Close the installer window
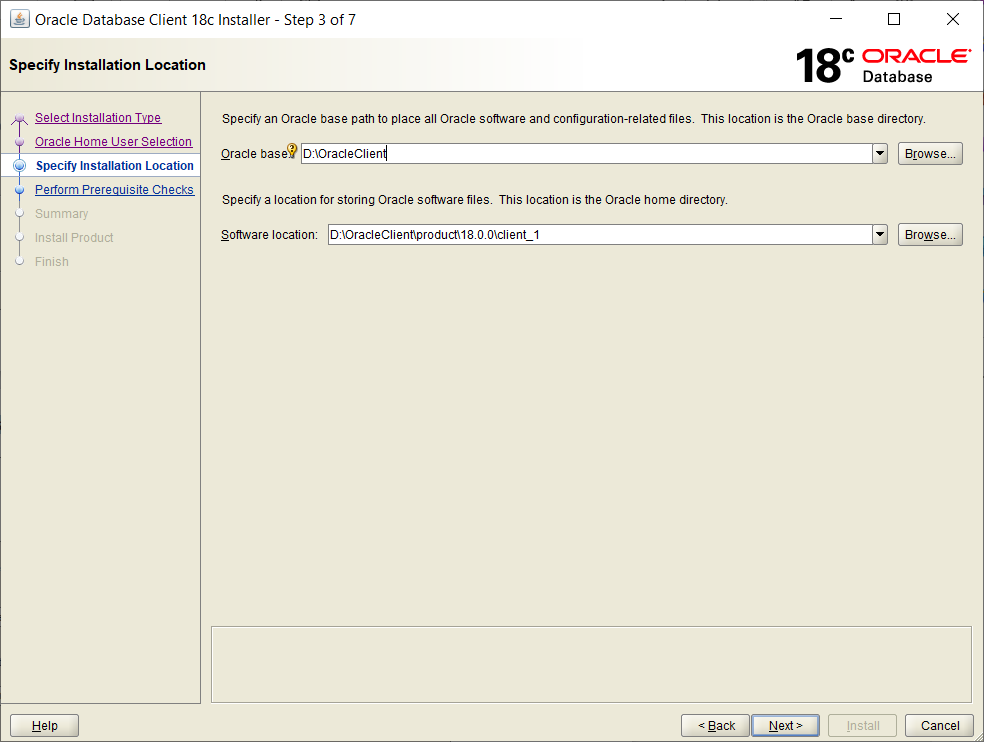Image resolution: width=984 pixels, height=742 pixels. point(953,19)
